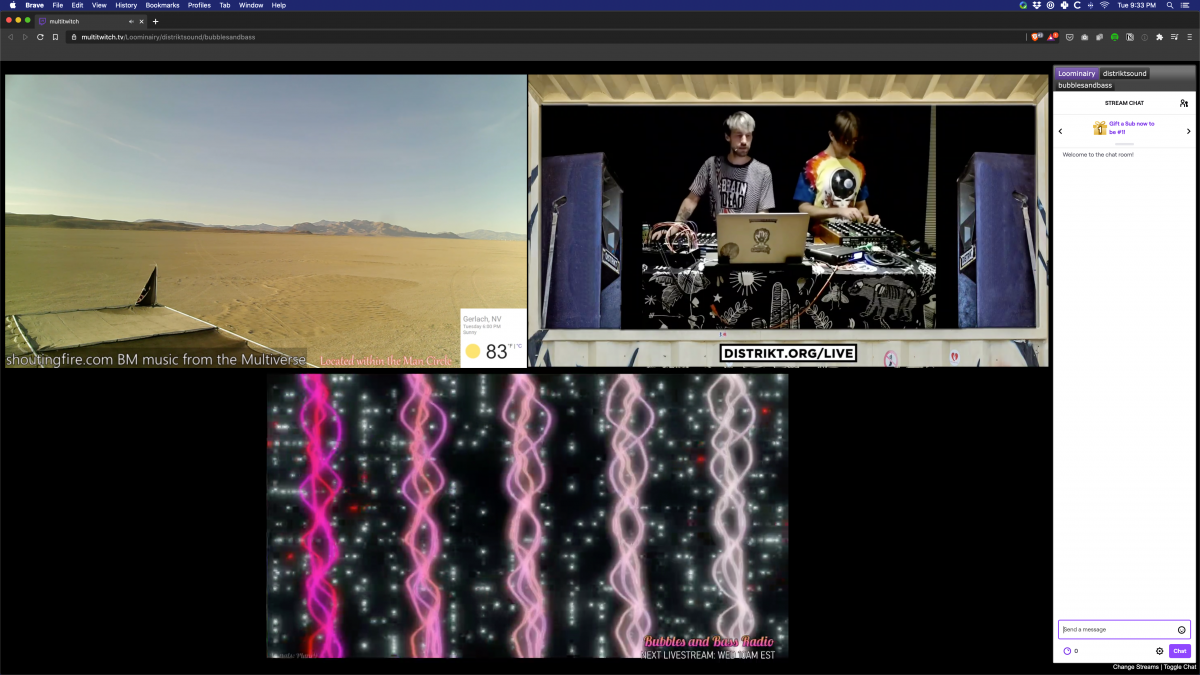The width and height of the screenshot is (1200, 675).
Task: Click the overlapping-pages extension icon
Action: (x=1098, y=37)
